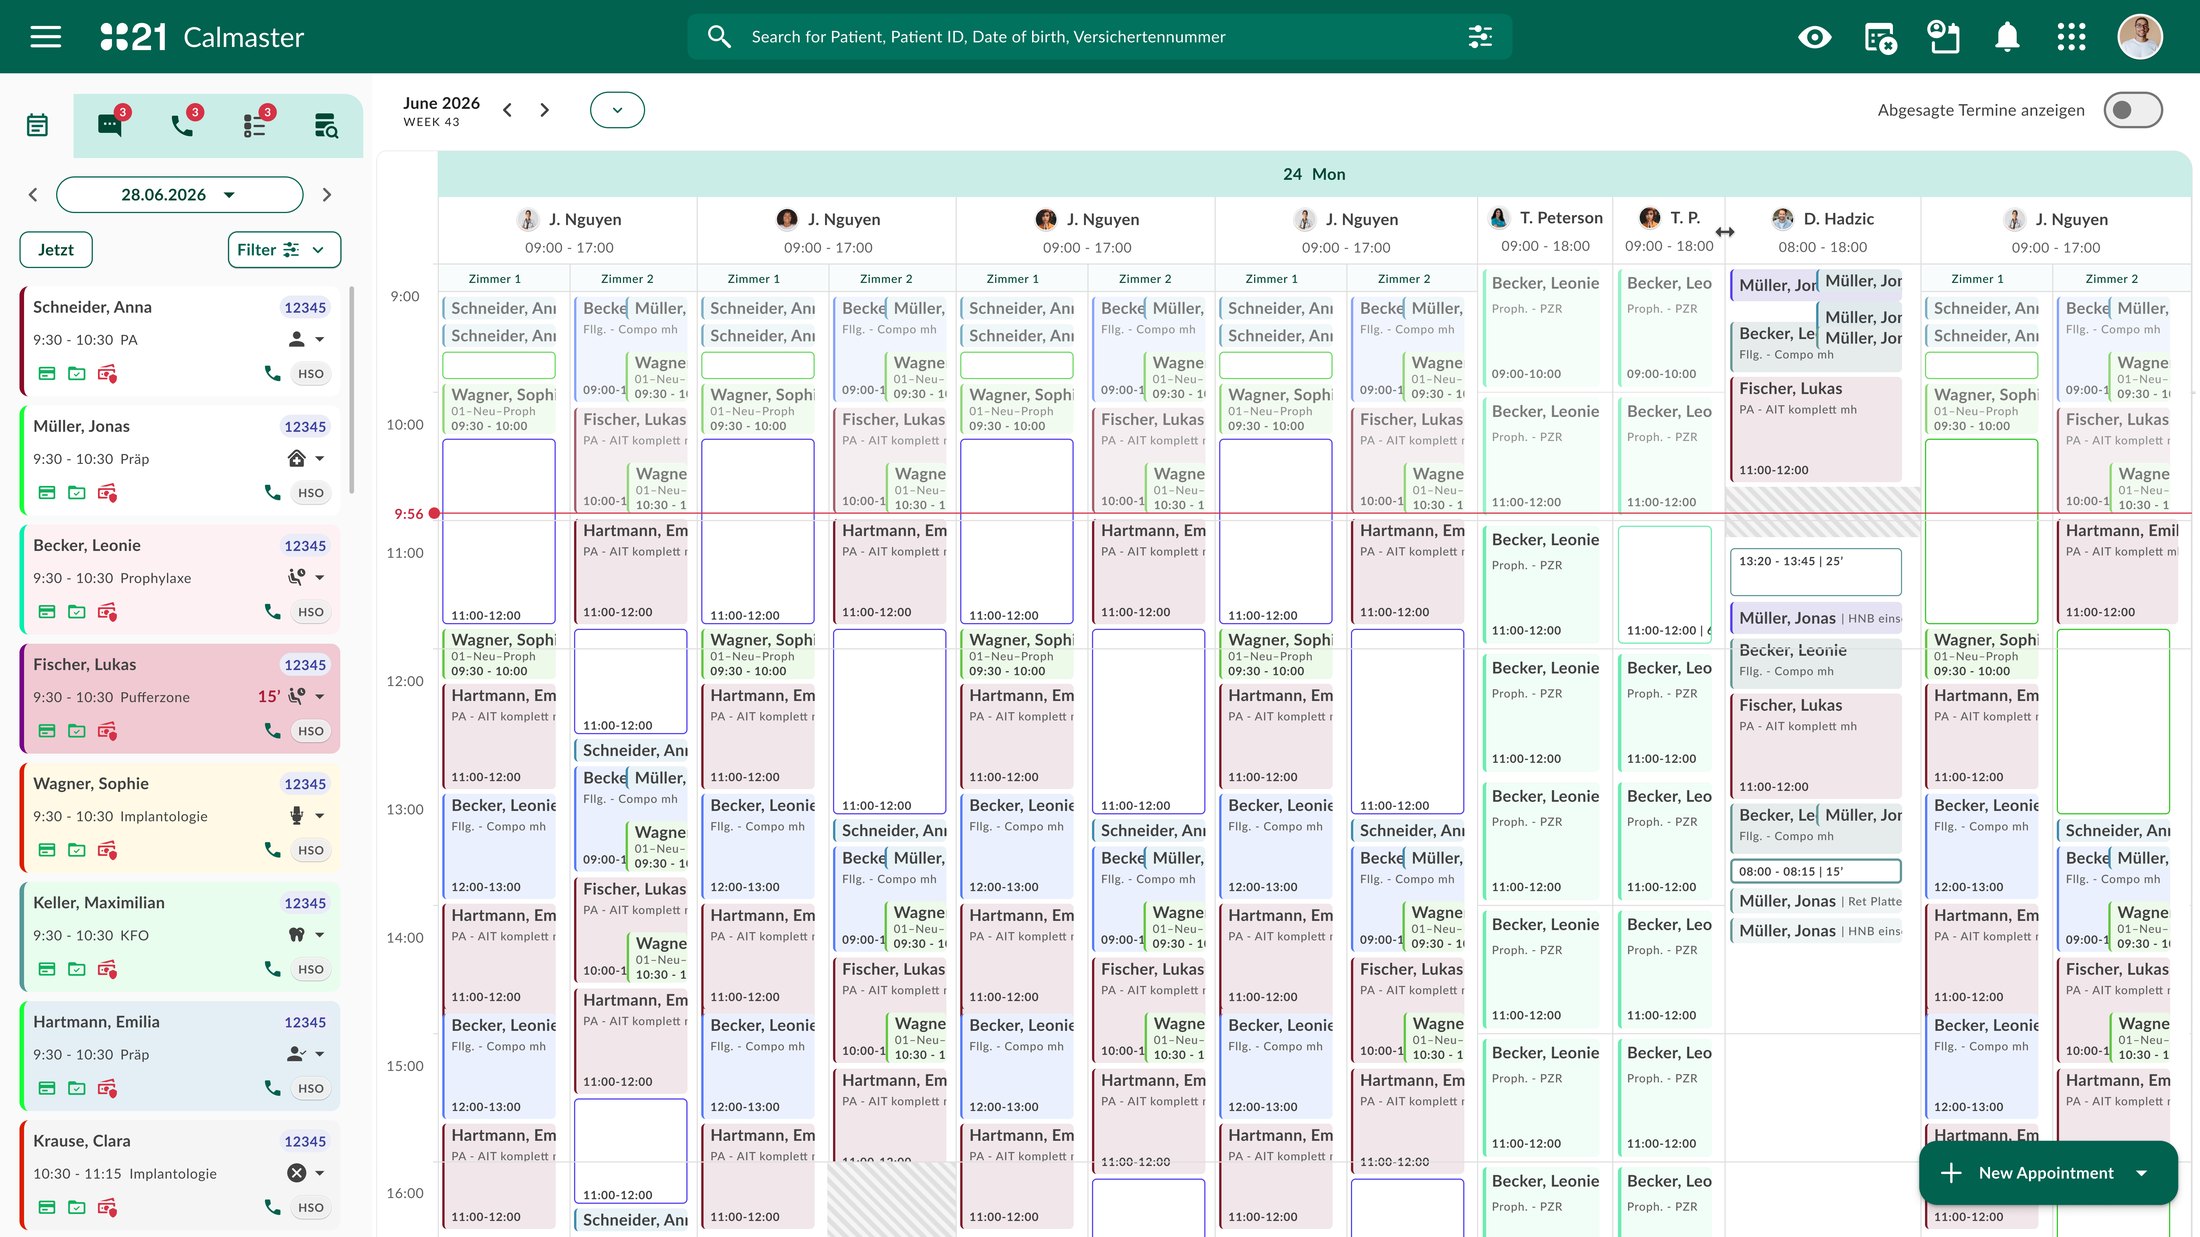Screen dimensions: 2200x1237
Task: Switch to the messages tab
Action: [110, 125]
